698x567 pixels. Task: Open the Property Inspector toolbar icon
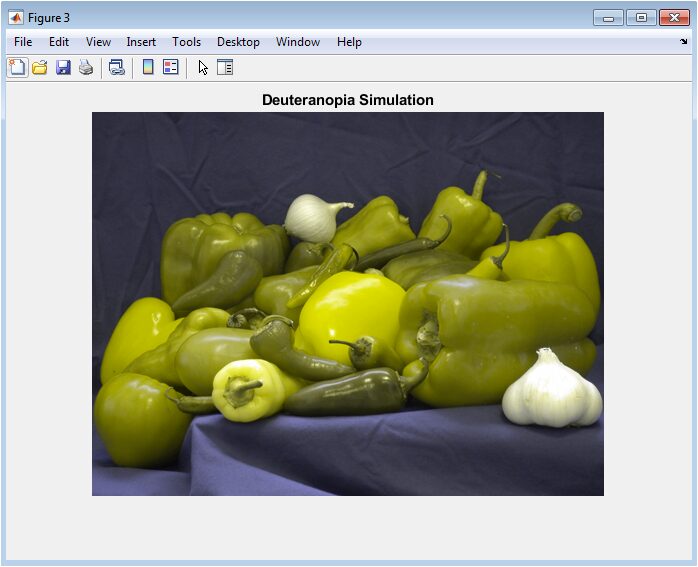225,68
